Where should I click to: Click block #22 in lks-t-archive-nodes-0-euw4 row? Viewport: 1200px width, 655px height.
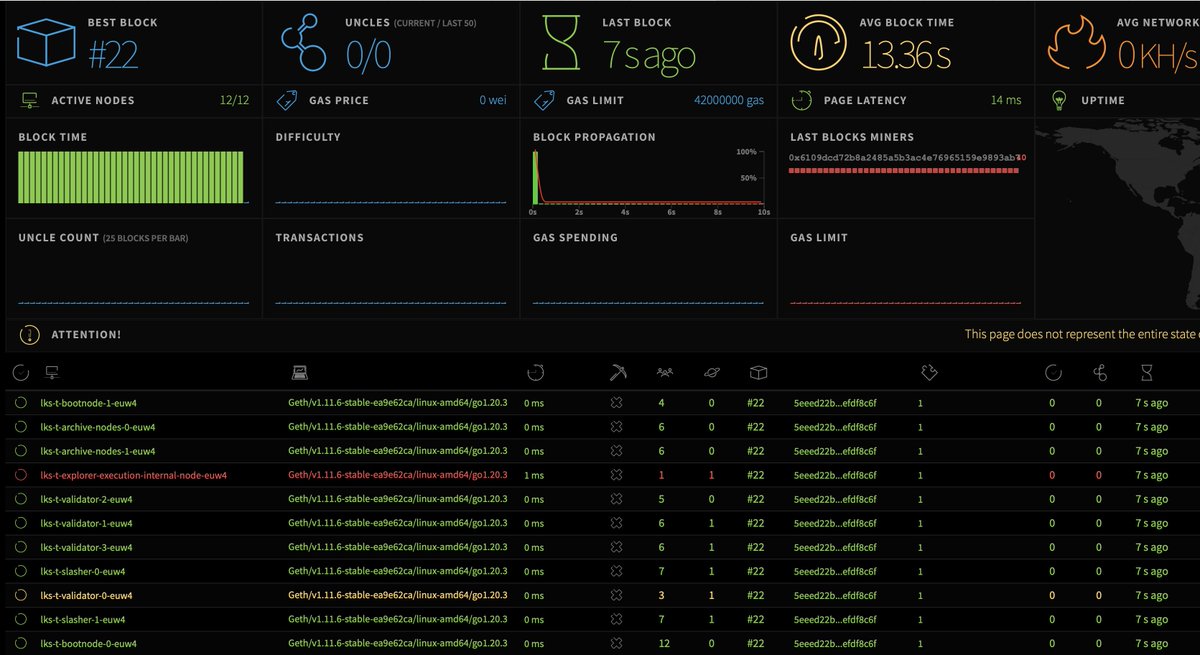click(756, 427)
